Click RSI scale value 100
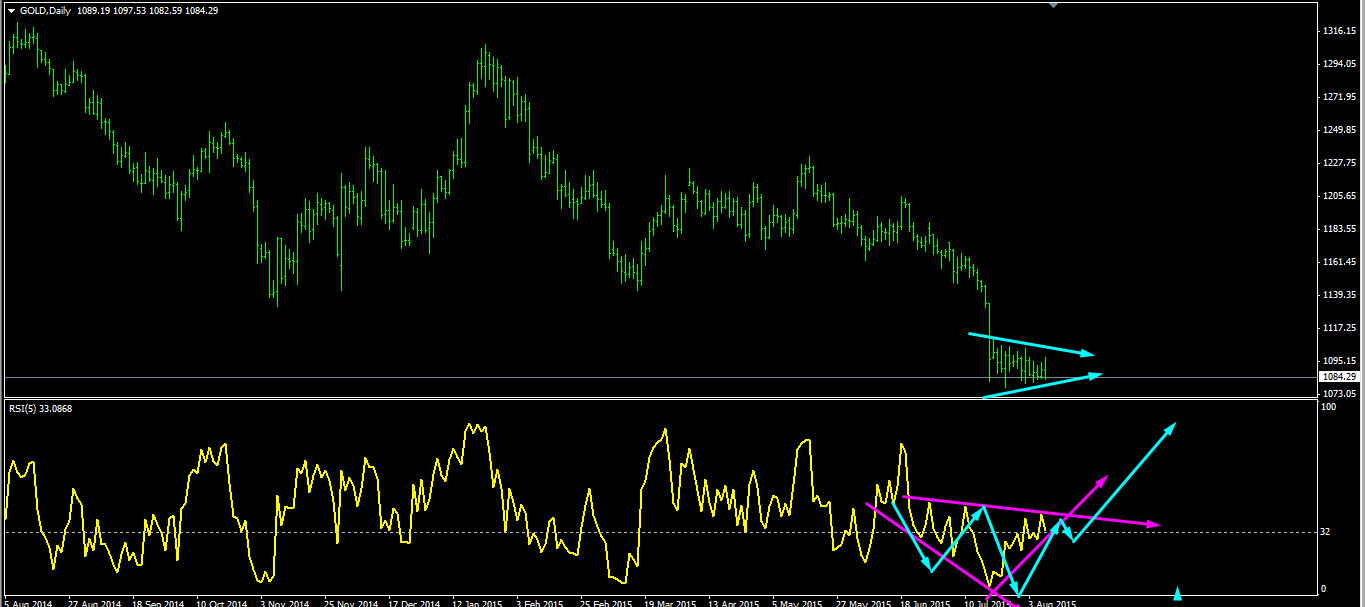 1329,407
